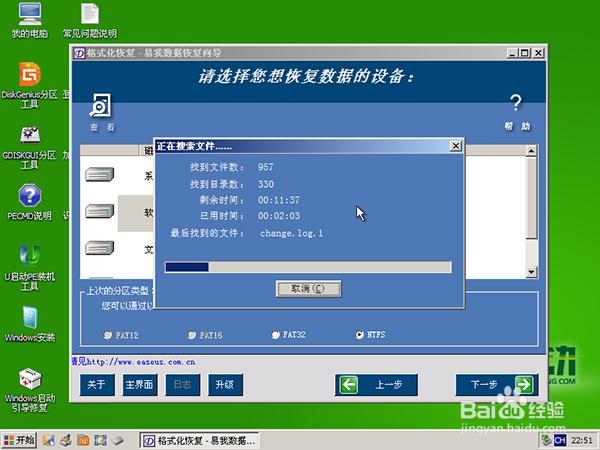Maximize the 格式化恢复 wizard window
The width and height of the screenshot is (600, 450).
(x=525, y=53)
